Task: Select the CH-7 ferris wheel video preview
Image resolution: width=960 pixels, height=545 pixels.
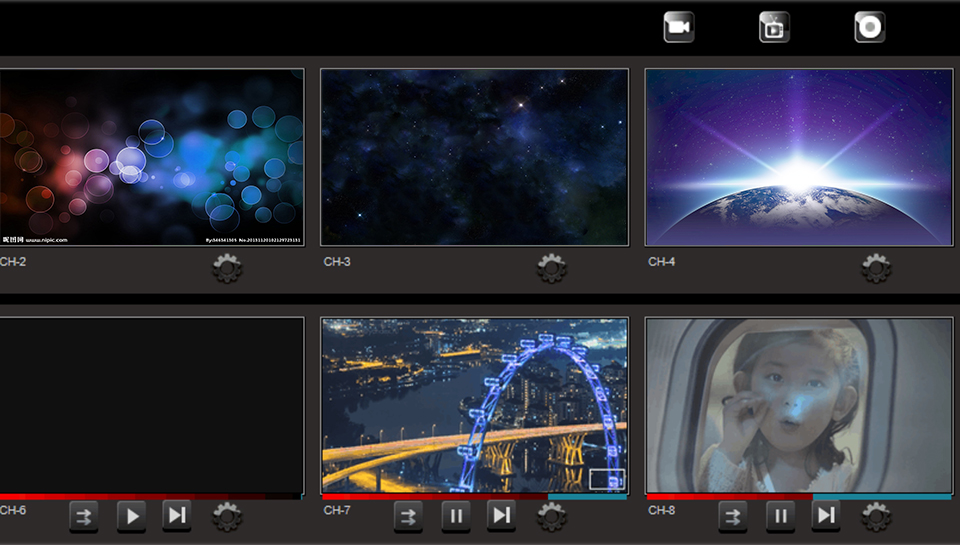Action: click(x=474, y=405)
